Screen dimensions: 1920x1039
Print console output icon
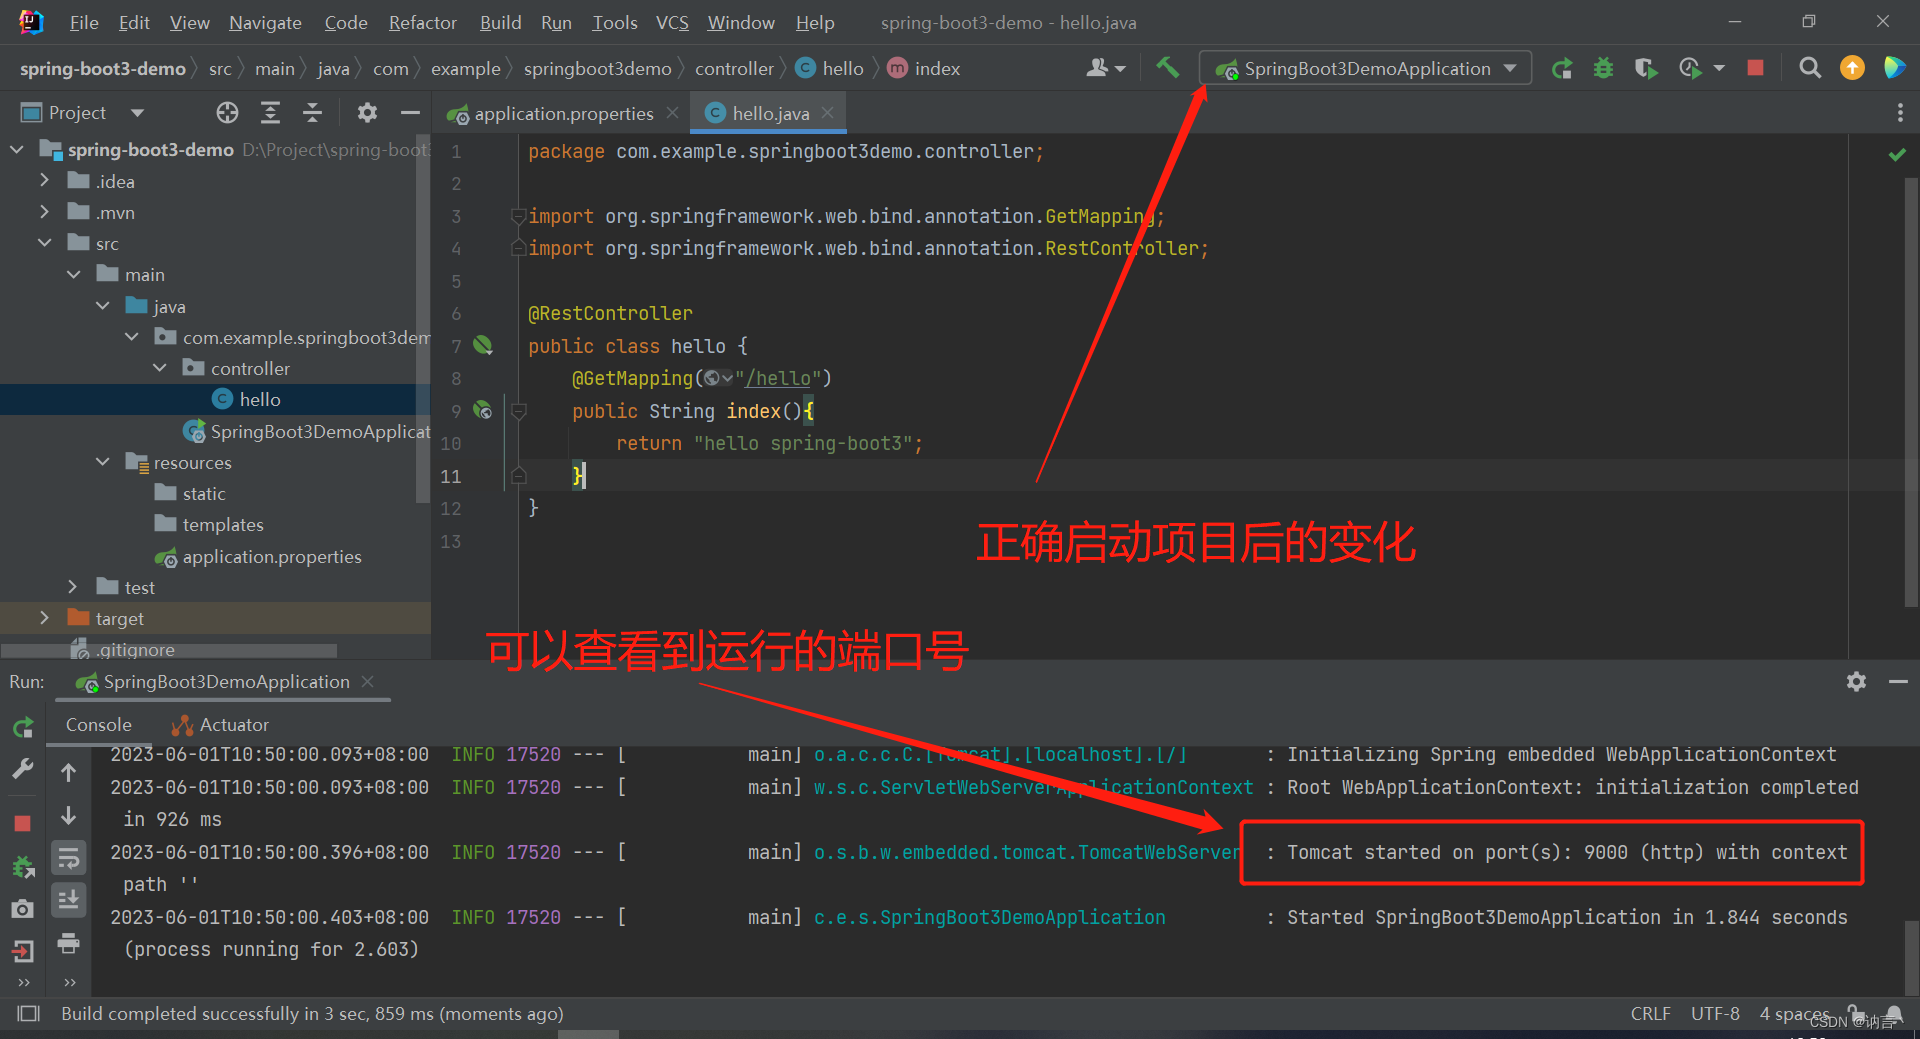click(x=68, y=943)
